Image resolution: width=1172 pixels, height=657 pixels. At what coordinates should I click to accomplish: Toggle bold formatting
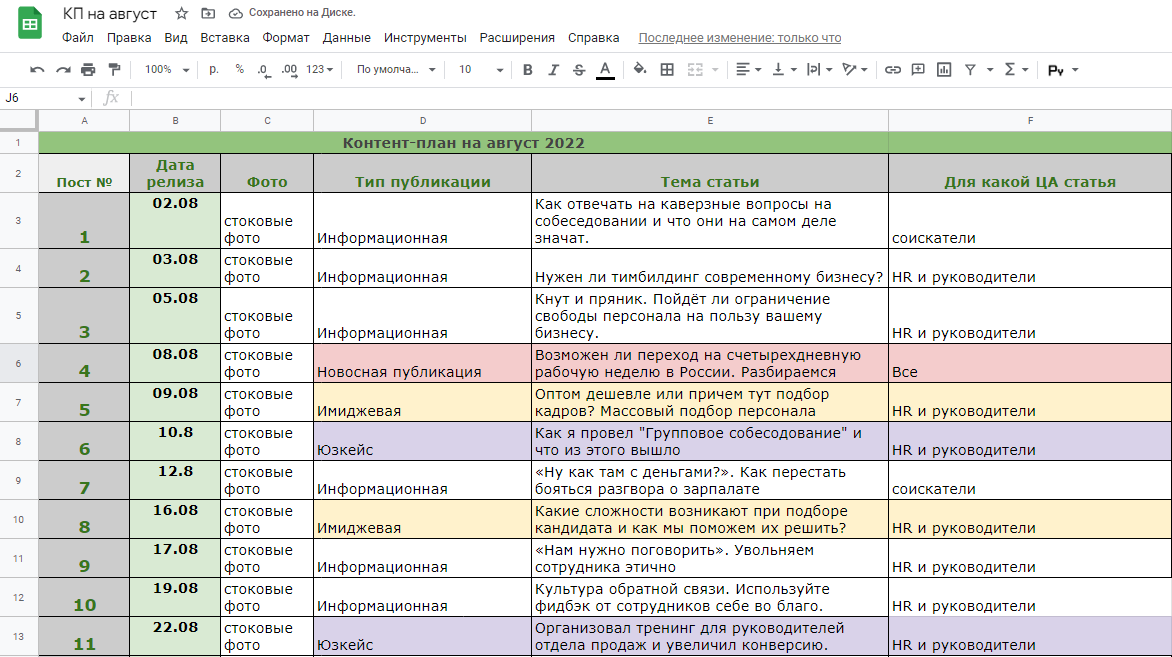(x=527, y=70)
